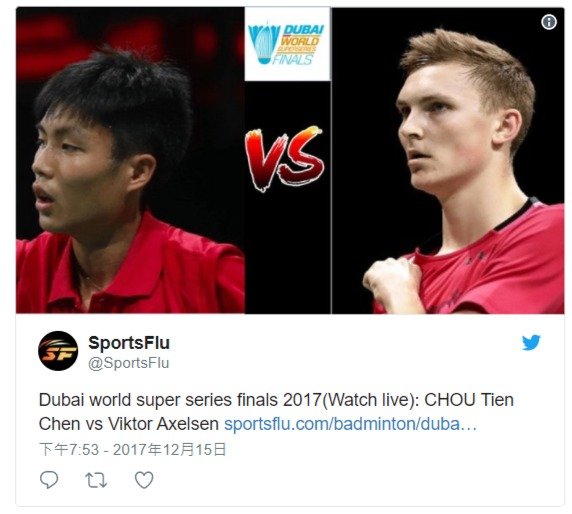Retweet the SportsFlu post

[96, 480]
